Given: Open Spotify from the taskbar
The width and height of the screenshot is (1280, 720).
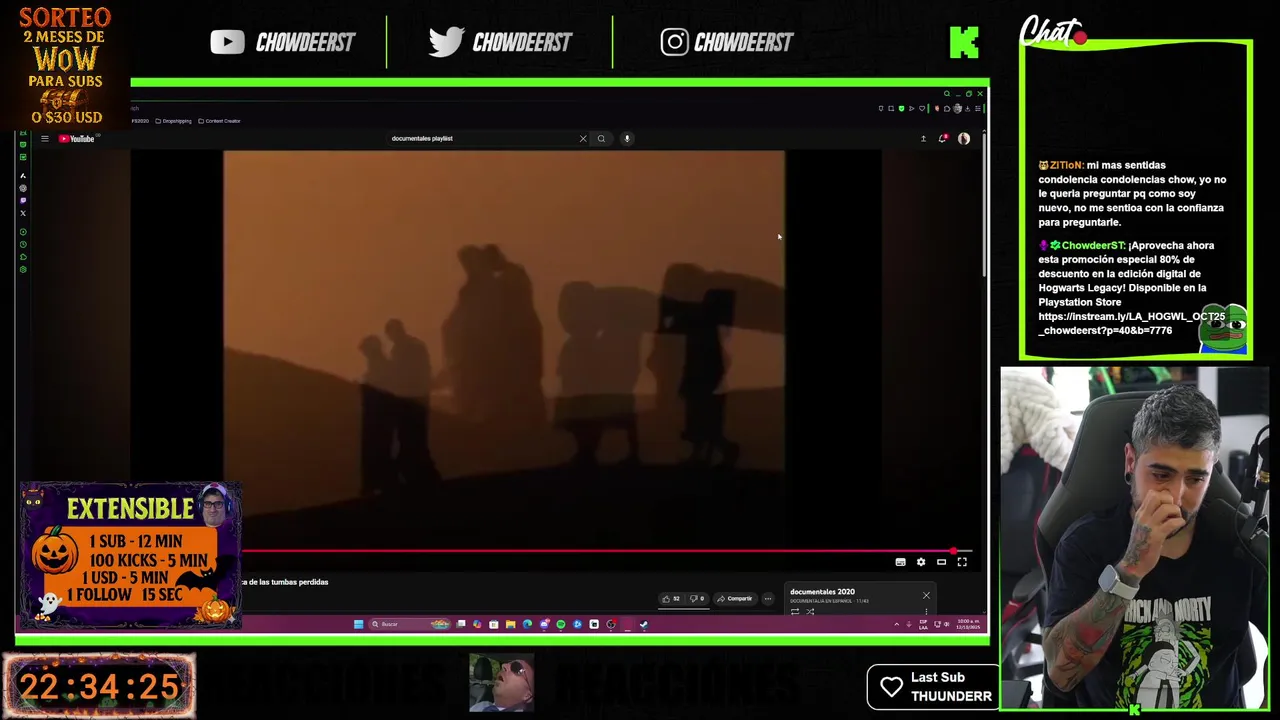Looking at the screenshot, I should click(x=560, y=624).
